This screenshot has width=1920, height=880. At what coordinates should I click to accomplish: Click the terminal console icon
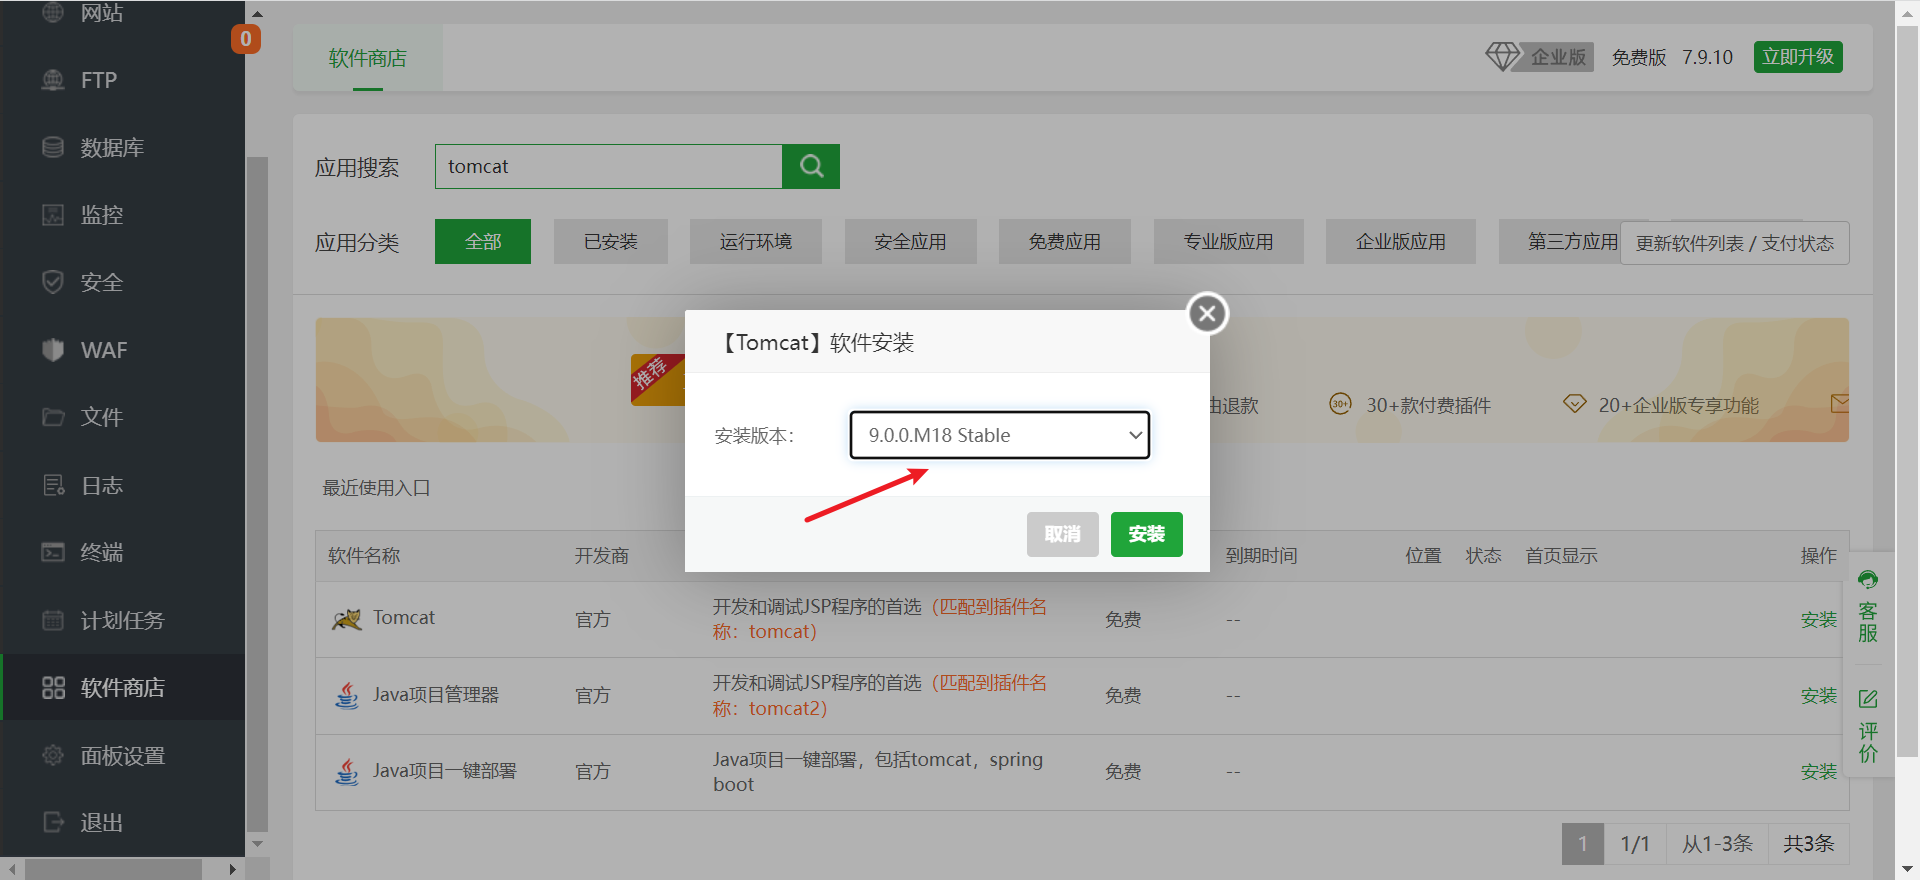(53, 552)
